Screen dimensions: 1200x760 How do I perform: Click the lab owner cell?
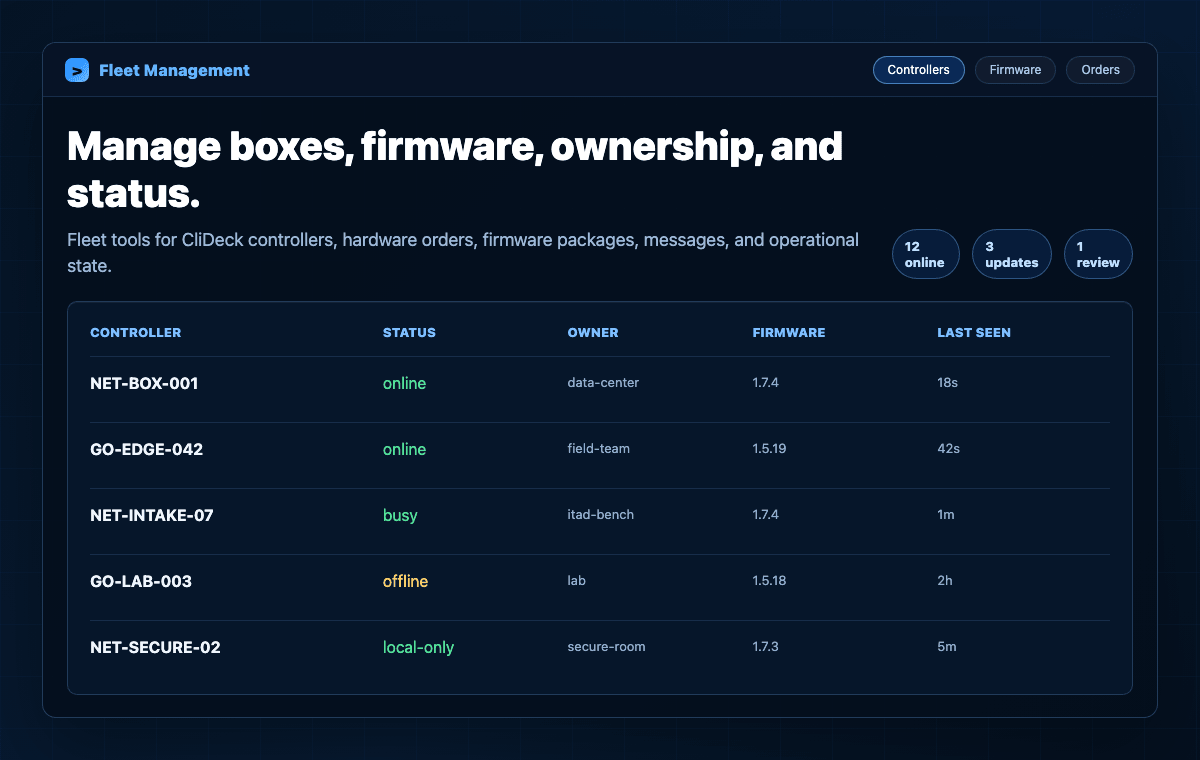[x=576, y=581]
